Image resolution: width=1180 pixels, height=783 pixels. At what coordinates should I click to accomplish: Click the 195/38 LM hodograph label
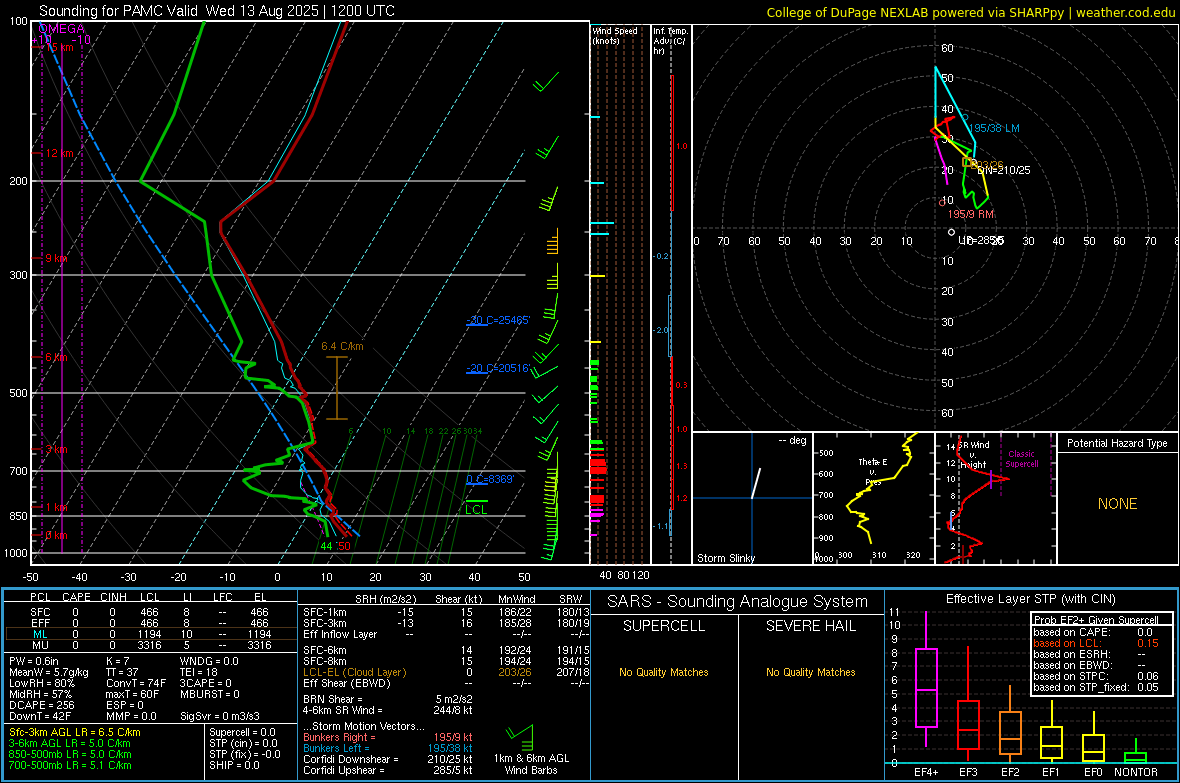[x=993, y=129]
